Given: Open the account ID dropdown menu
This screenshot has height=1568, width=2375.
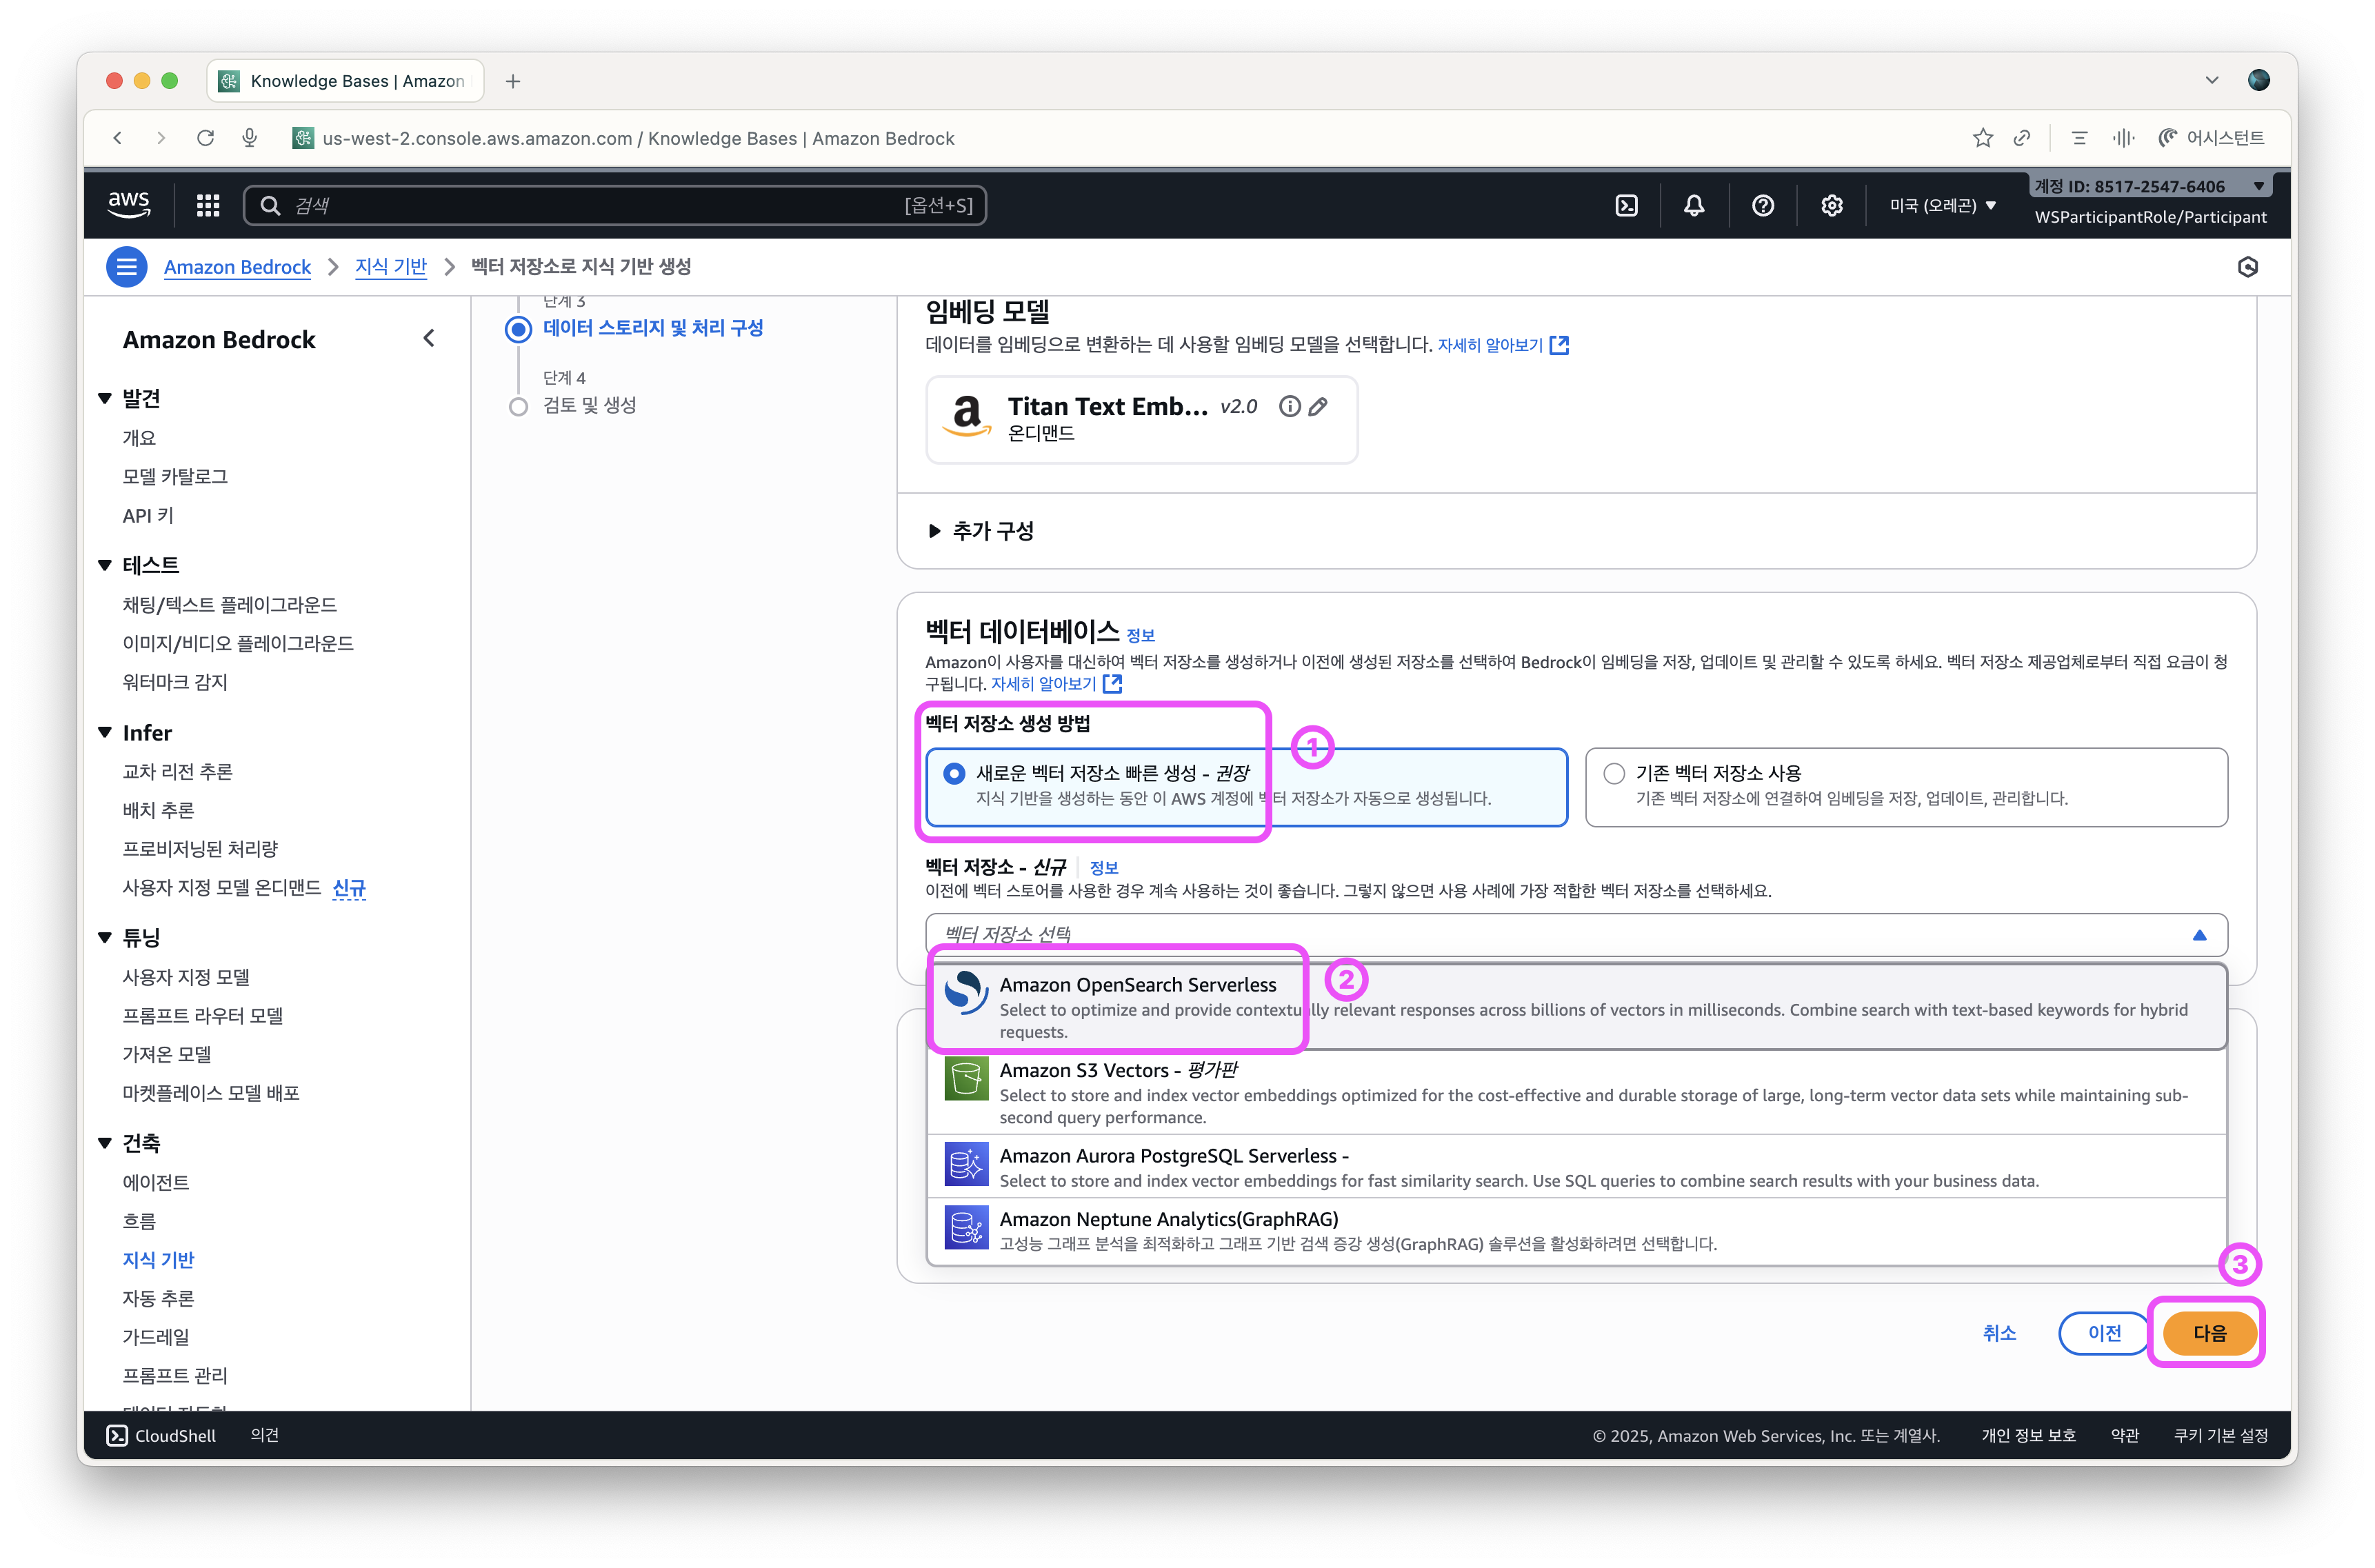Looking at the screenshot, I should click(x=2150, y=186).
